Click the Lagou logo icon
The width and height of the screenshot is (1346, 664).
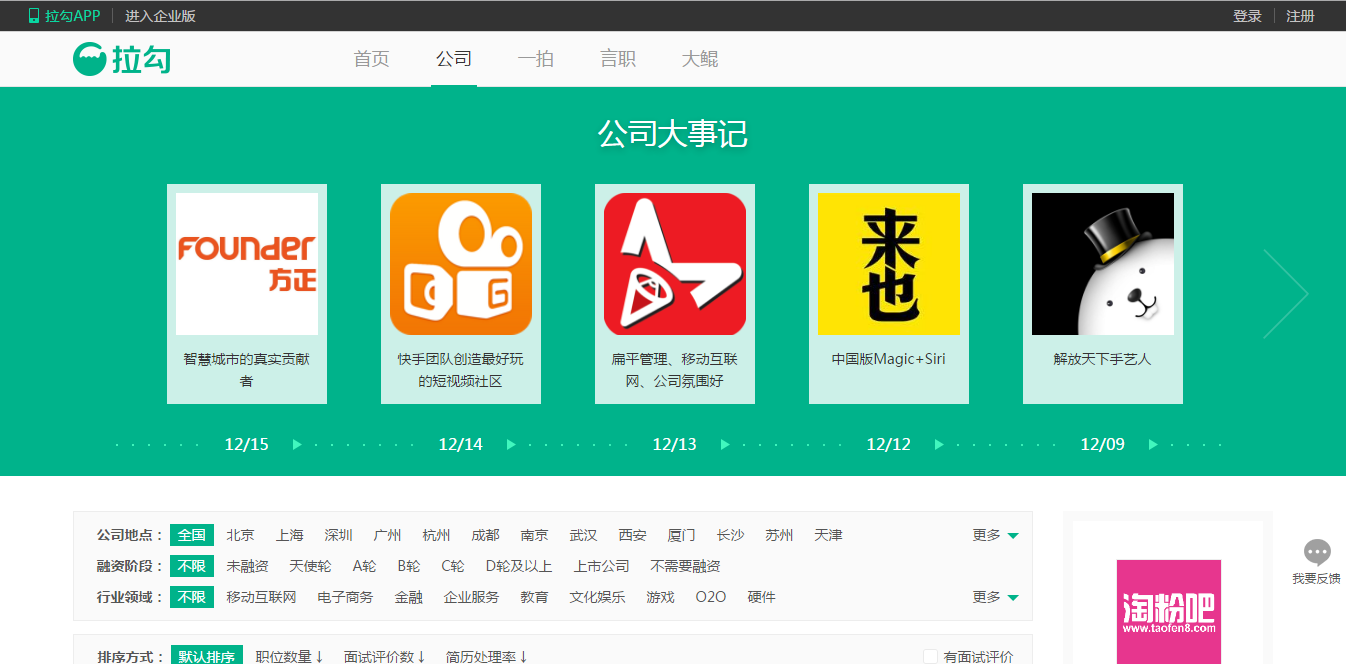(89, 59)
